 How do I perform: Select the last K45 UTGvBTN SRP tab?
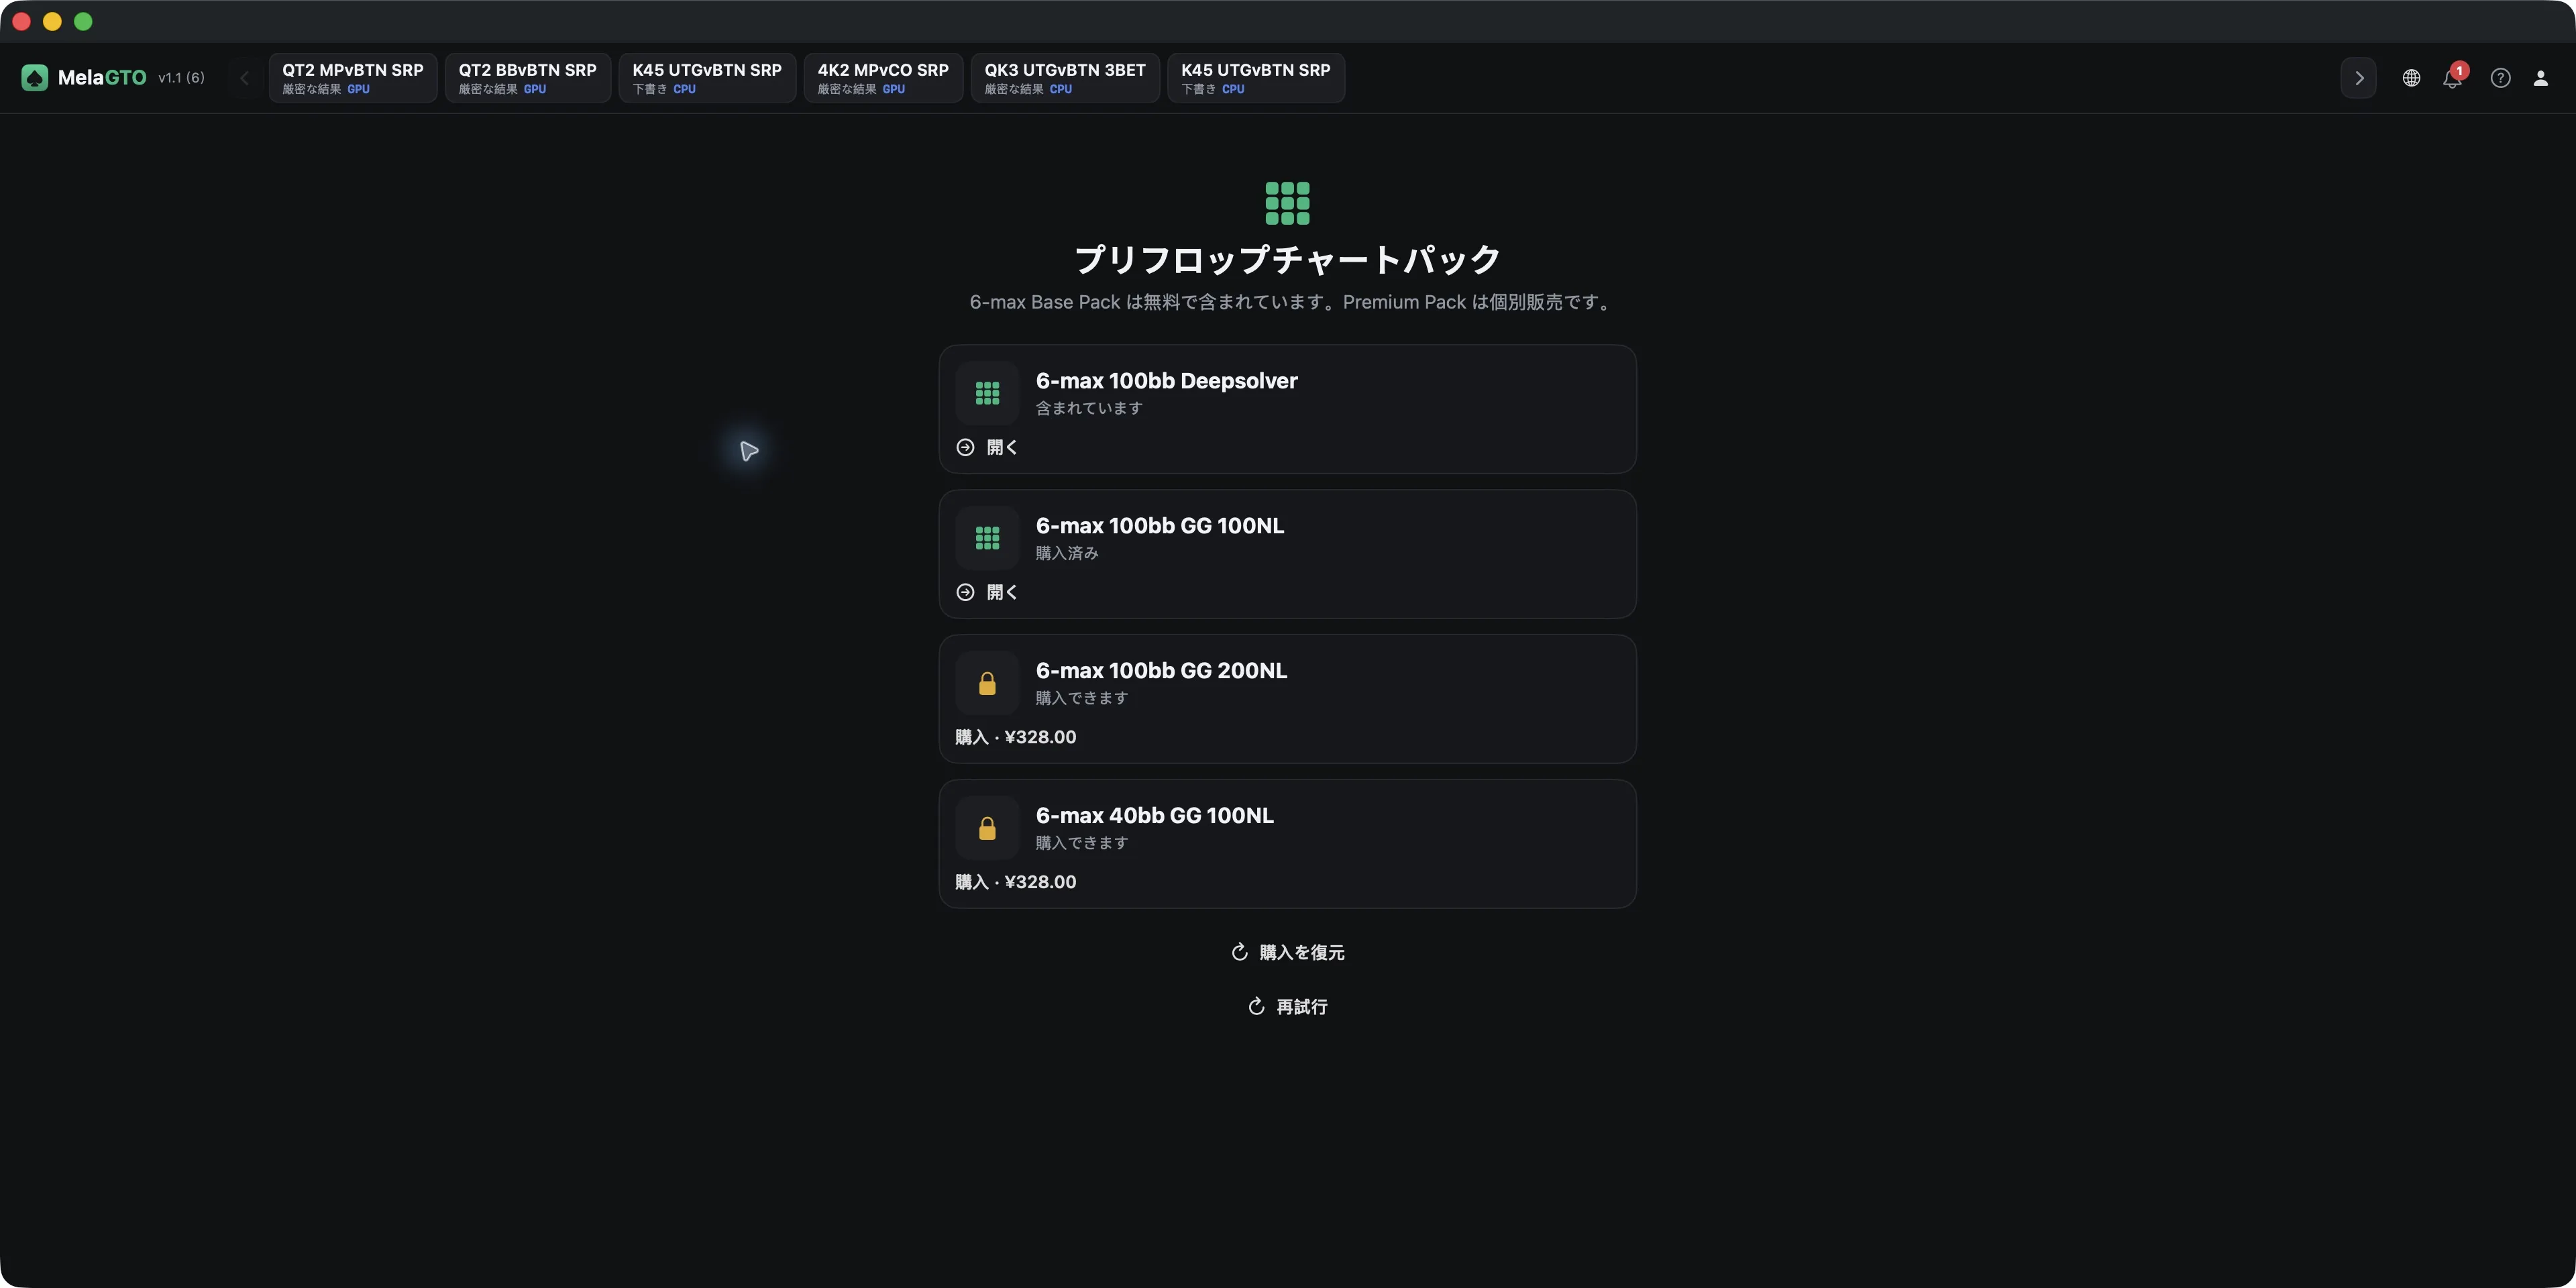coord(1255,78)
